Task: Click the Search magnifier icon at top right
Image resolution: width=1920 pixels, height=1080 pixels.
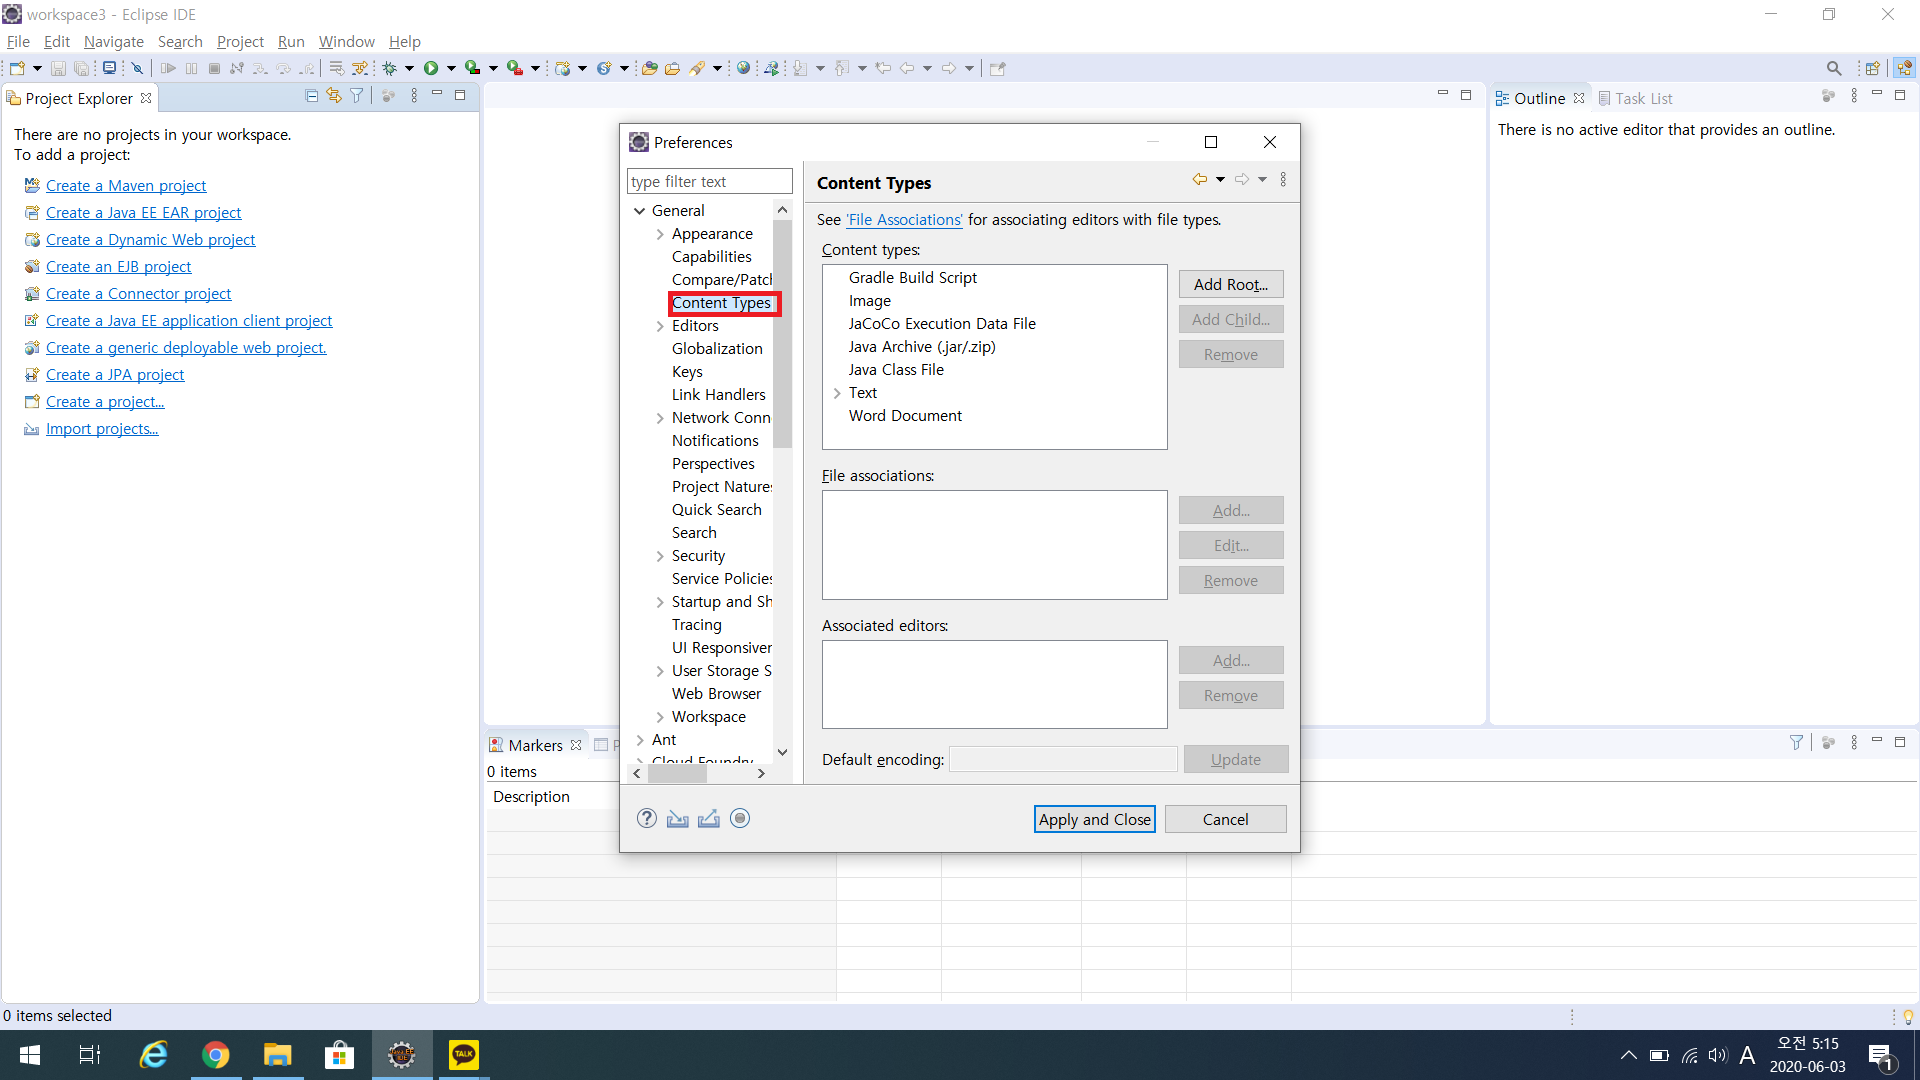Action: point(1834,68)
